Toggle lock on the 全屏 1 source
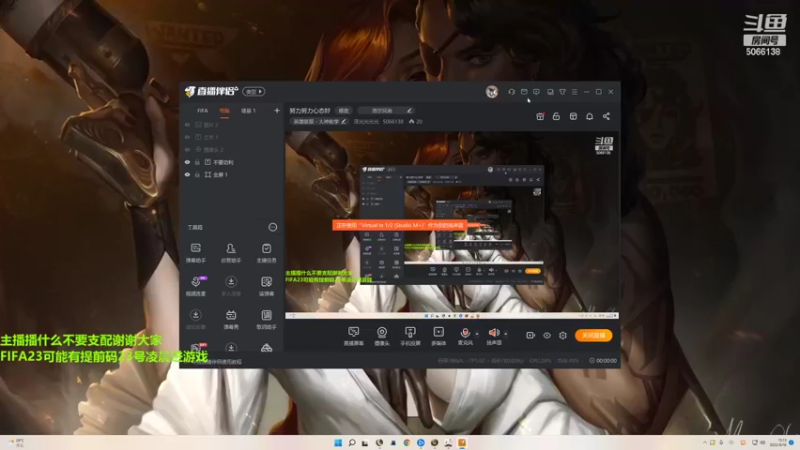The image size is (800, 450). (197, 174)
